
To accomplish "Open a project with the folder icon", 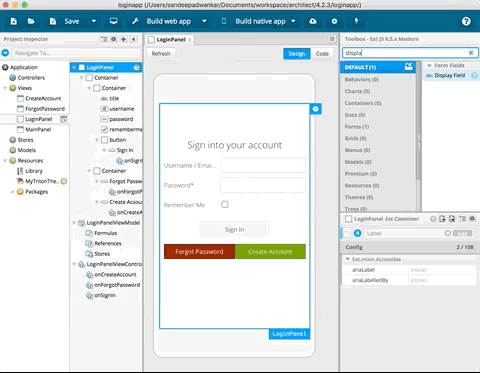I will pyautogui.click(x=31, y=21).
